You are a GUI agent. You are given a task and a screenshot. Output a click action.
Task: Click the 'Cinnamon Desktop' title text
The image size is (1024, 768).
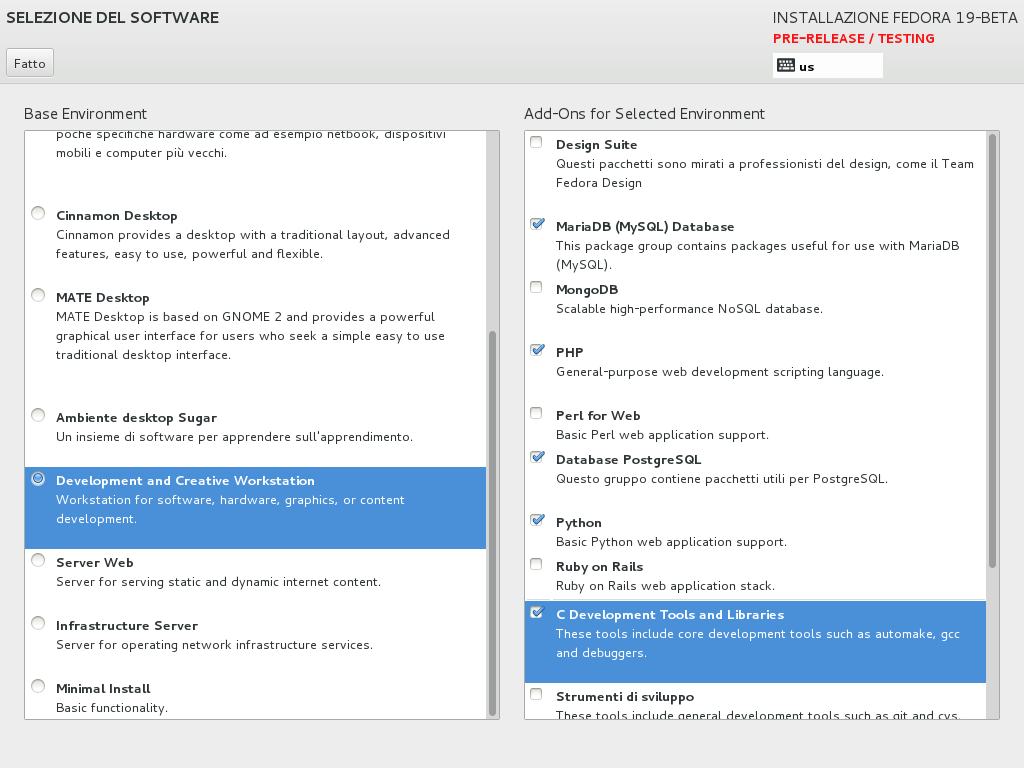[117, 216]
